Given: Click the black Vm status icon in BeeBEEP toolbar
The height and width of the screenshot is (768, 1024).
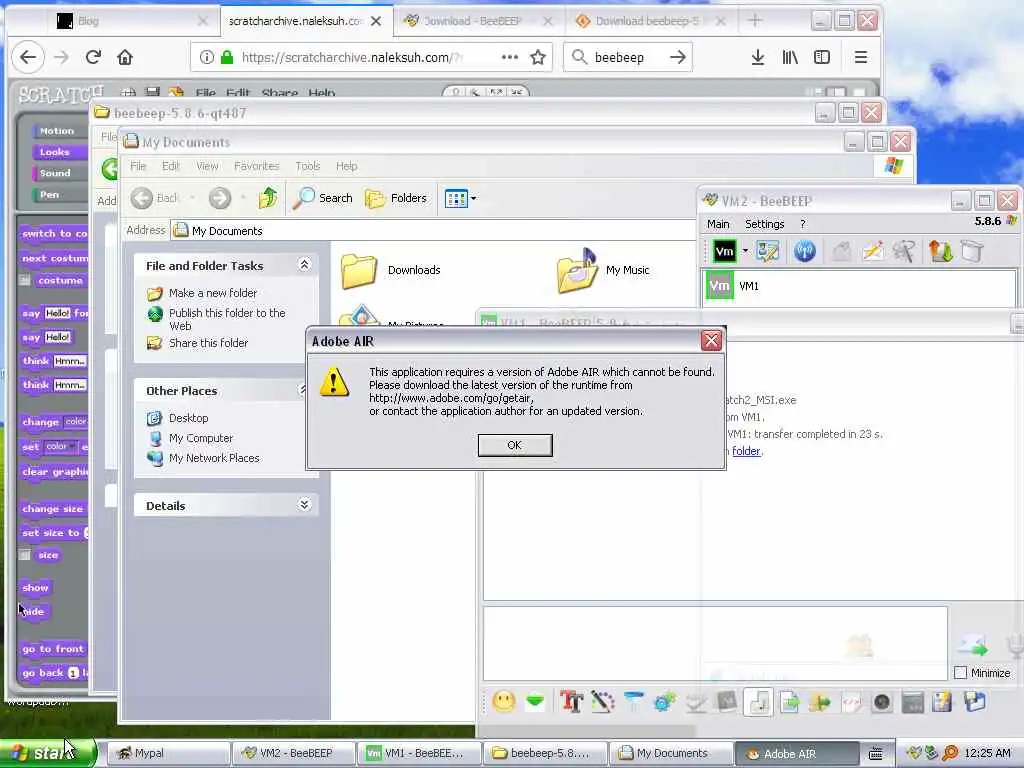Looking at the screenshot, I should pos(724,251).
